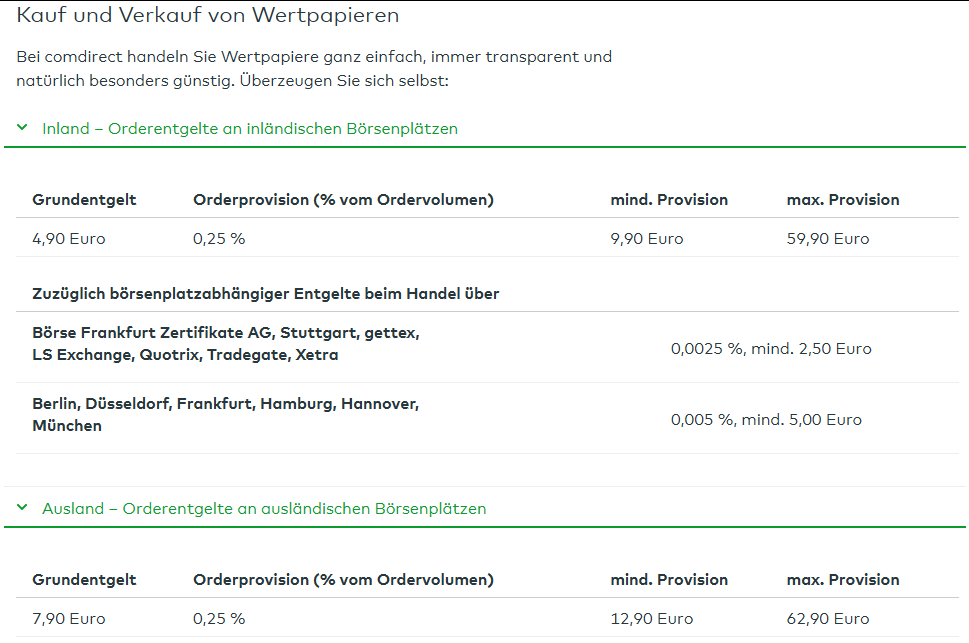
Task: Click the 62,90 Euro Ausland max provision
Action: coord(828,619)
